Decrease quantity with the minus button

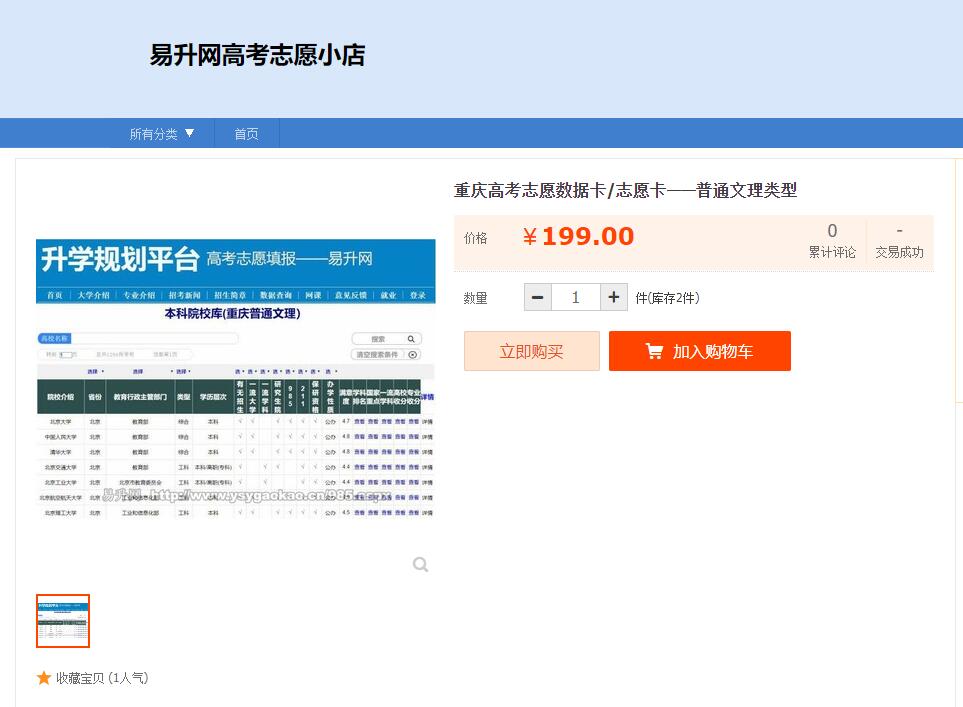point(538,297)
